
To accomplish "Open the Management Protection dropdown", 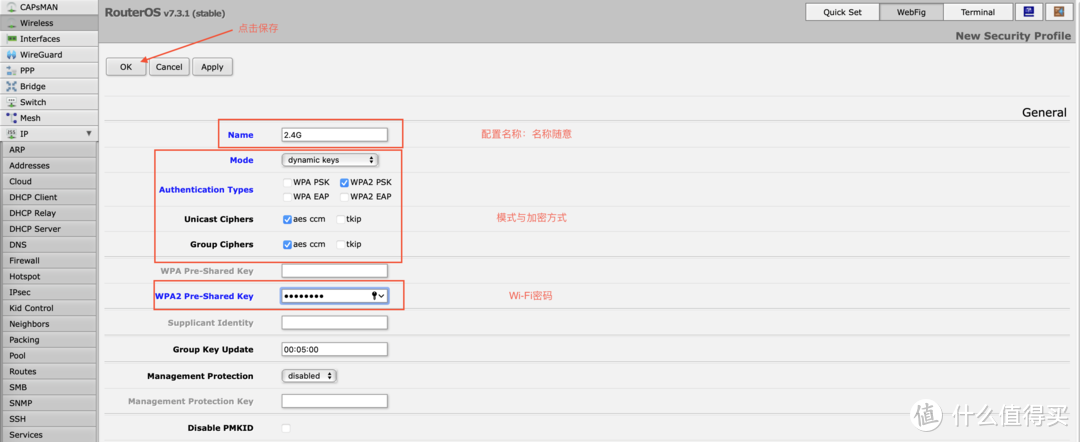I will coord(309,376).
